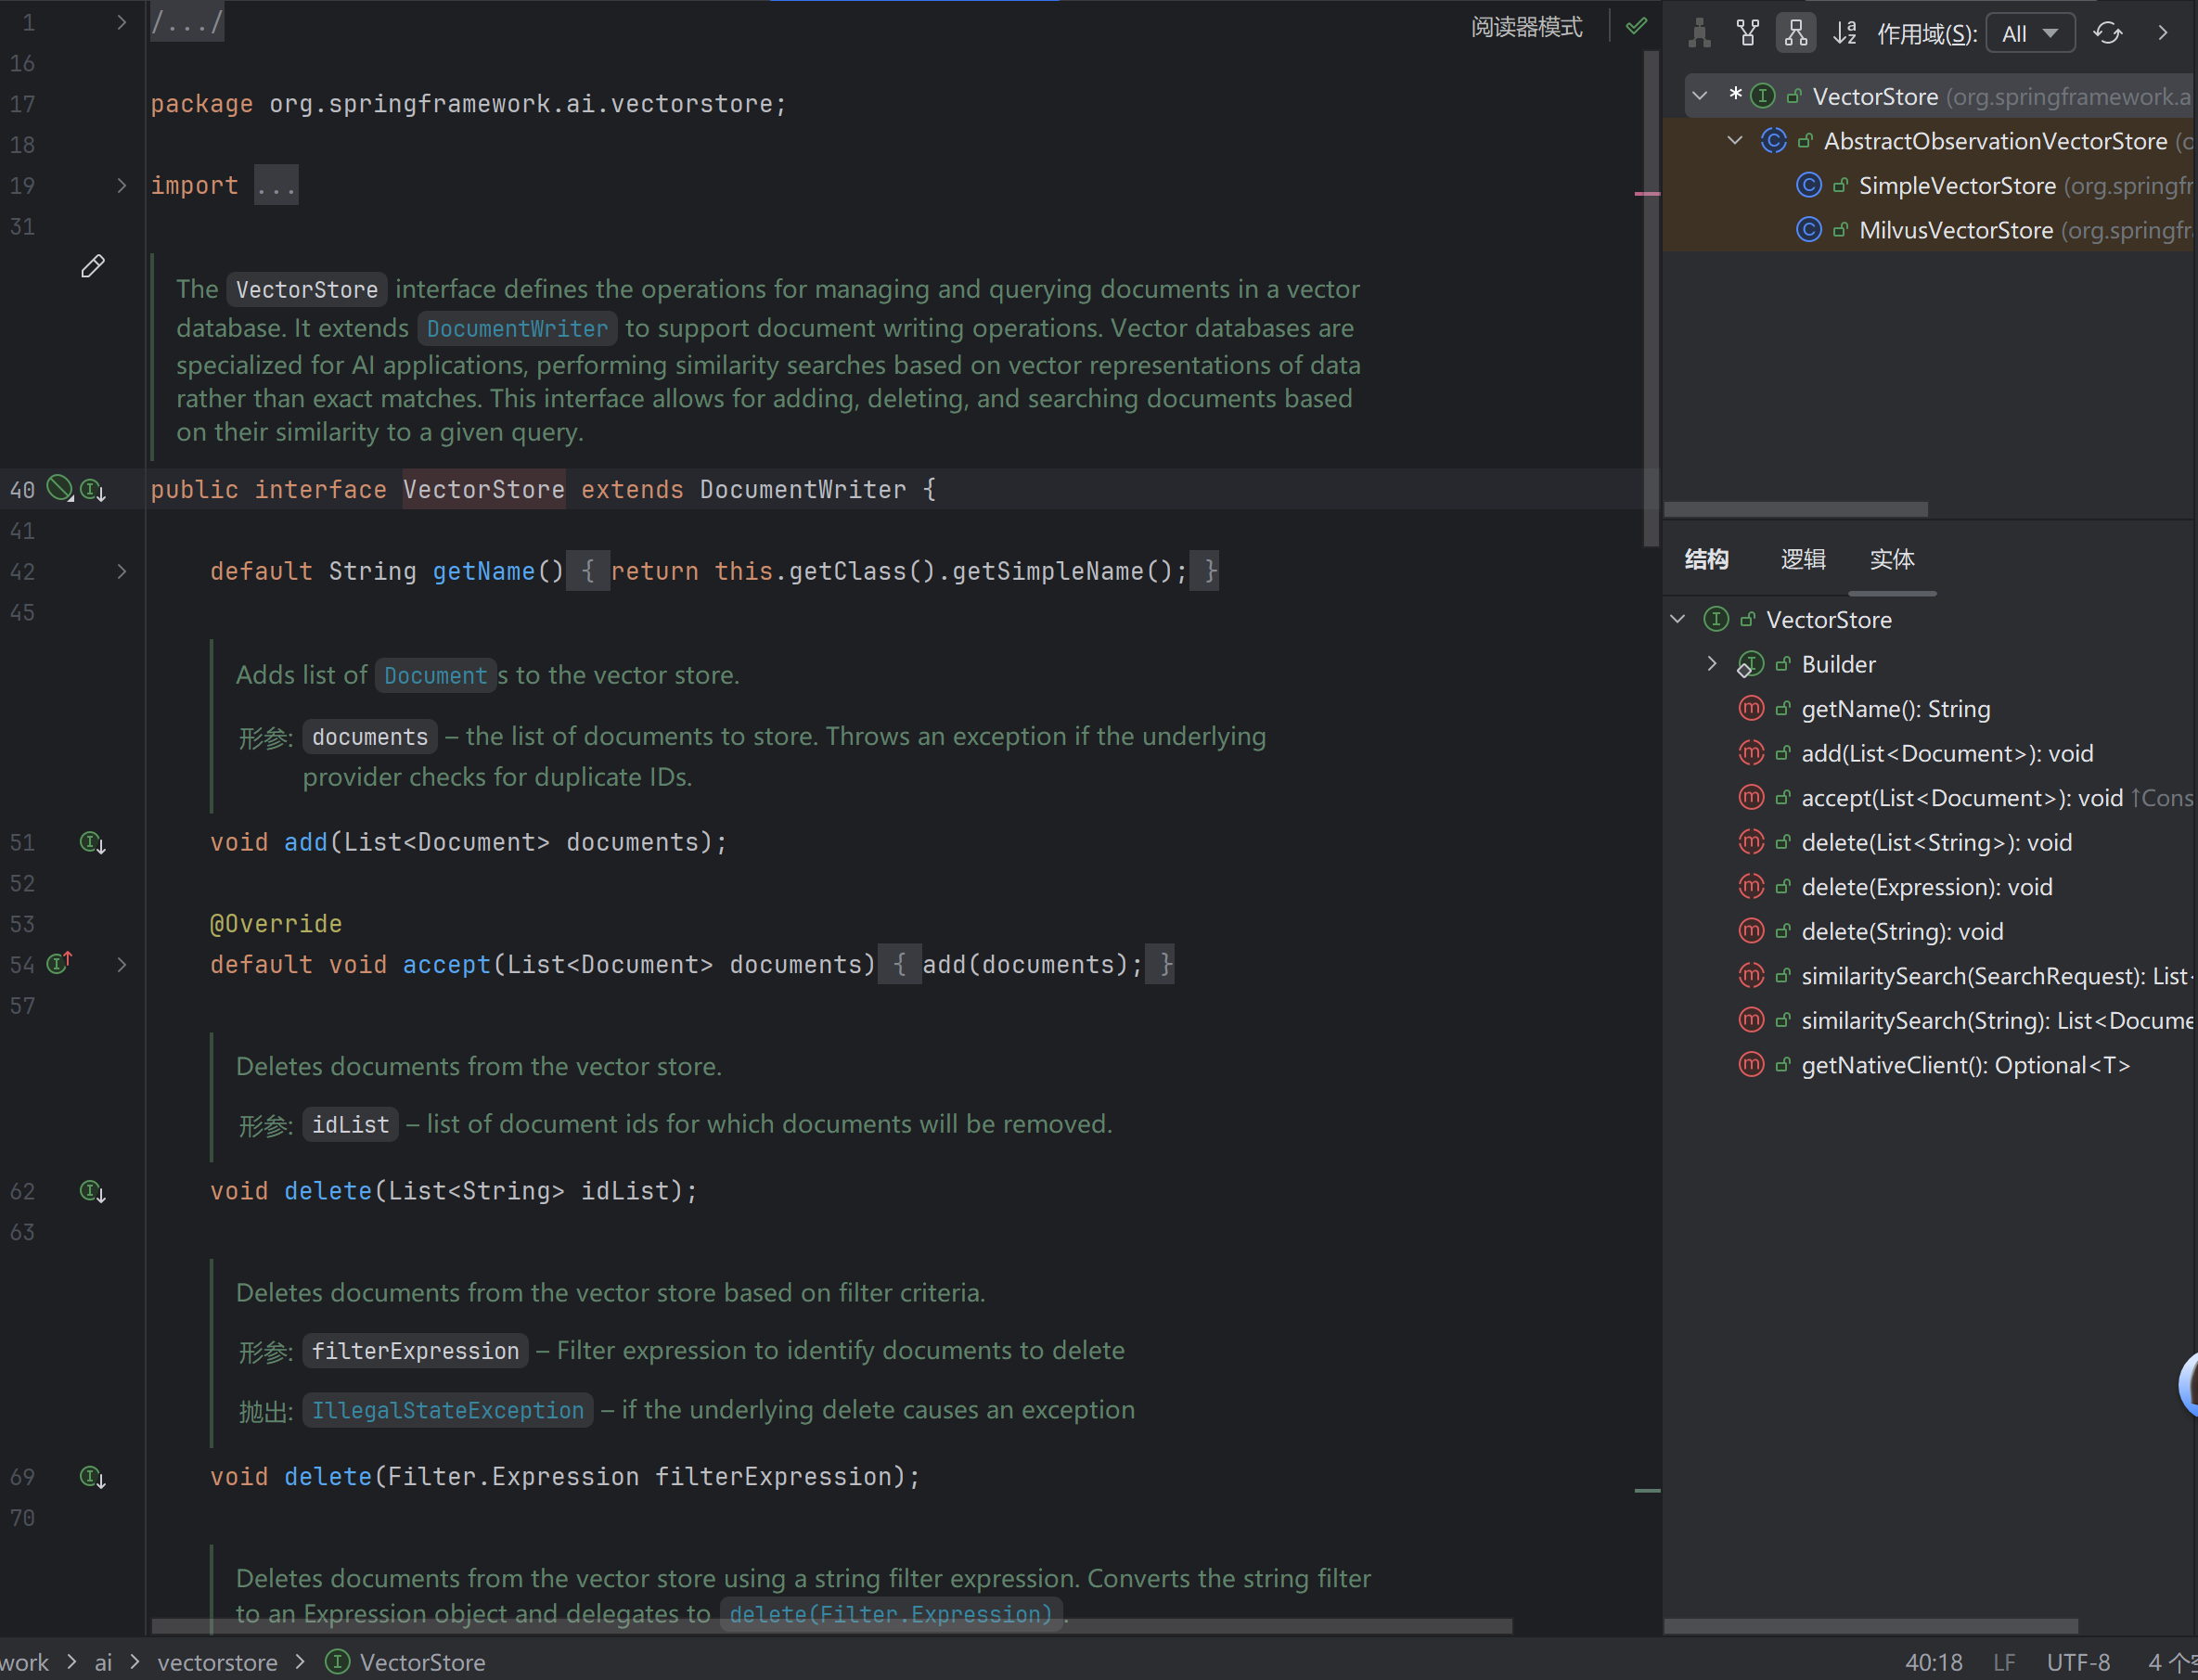
Task: Select SimpleVectorStore in hierarchy tree
Action: coord(1957,186)
